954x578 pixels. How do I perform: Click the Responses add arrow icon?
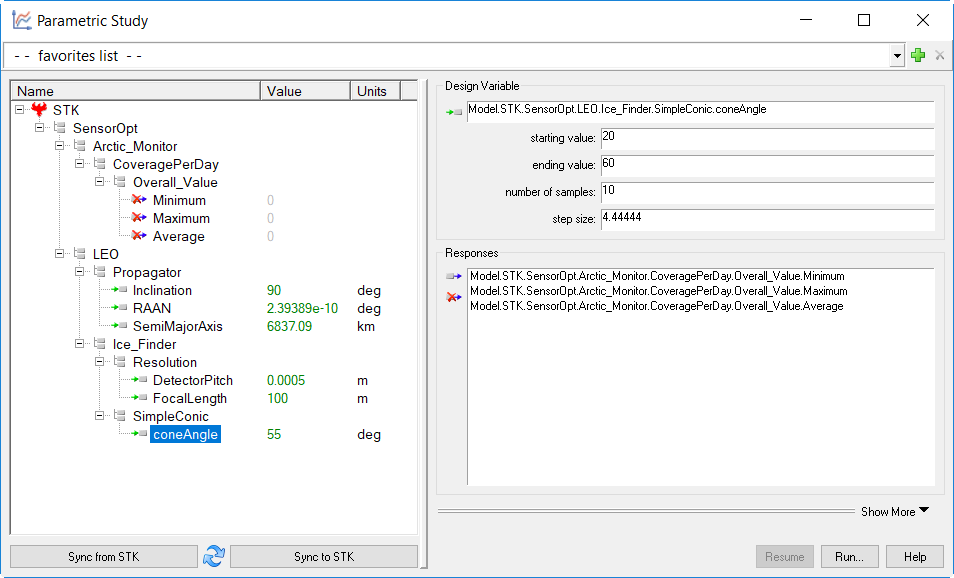coord(454,277)
